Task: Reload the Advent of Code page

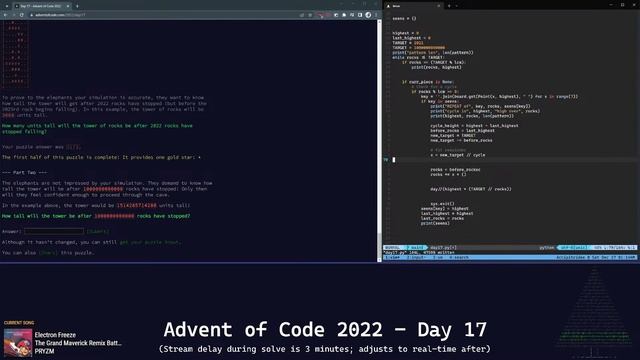Action: [22, 15]
